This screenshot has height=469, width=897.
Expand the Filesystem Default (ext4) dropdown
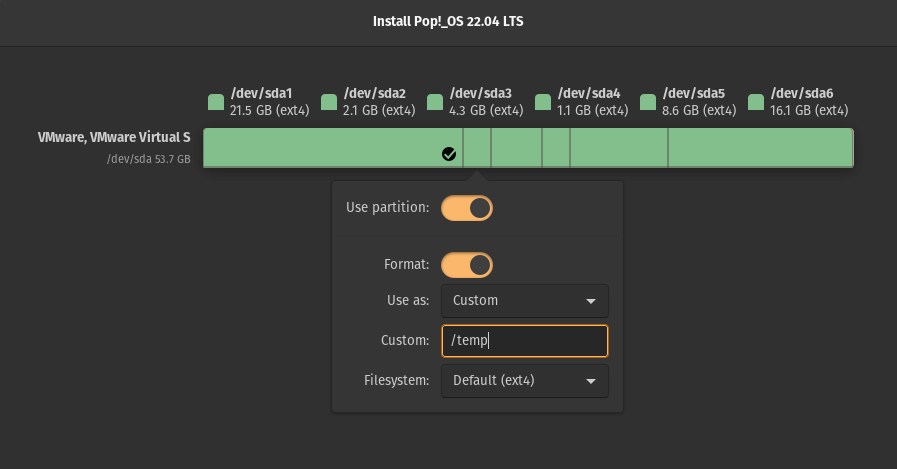pos(525,381)
